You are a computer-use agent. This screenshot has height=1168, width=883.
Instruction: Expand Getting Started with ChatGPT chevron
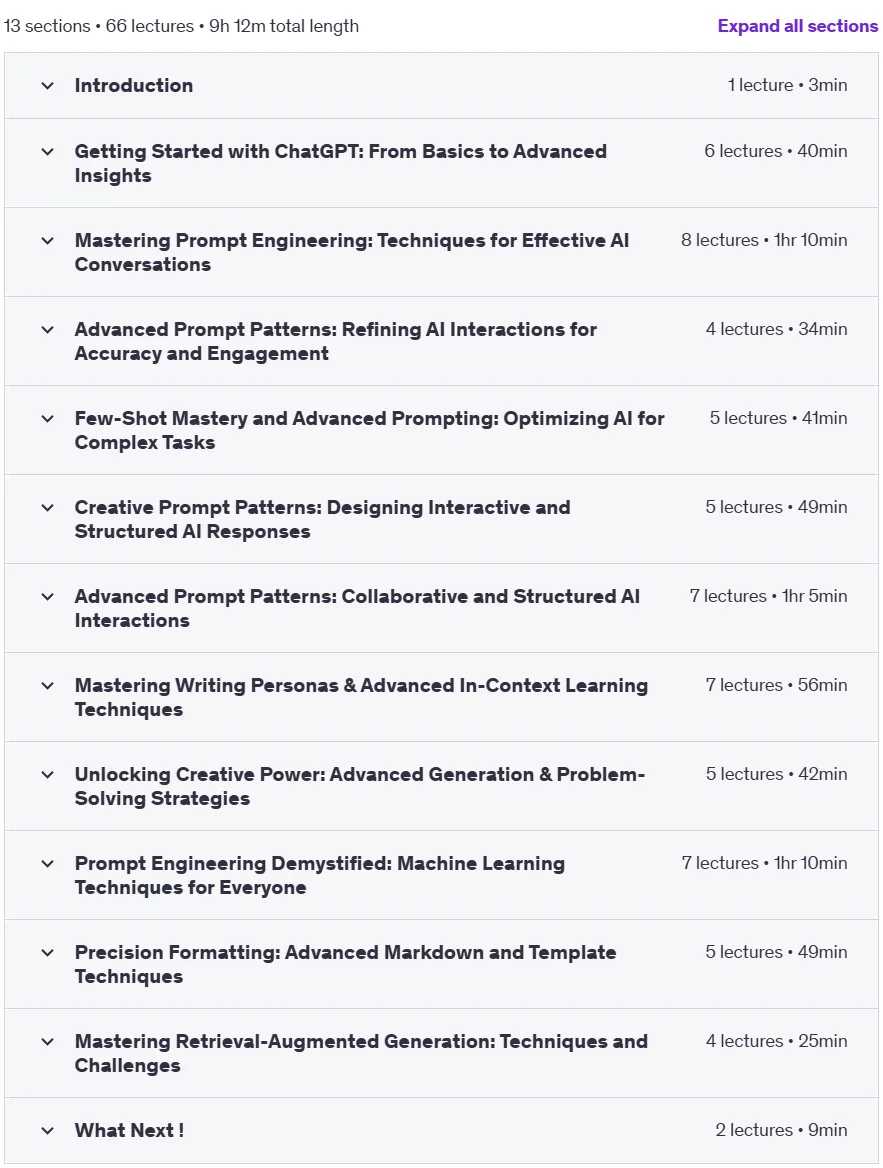tap(48, 152)
